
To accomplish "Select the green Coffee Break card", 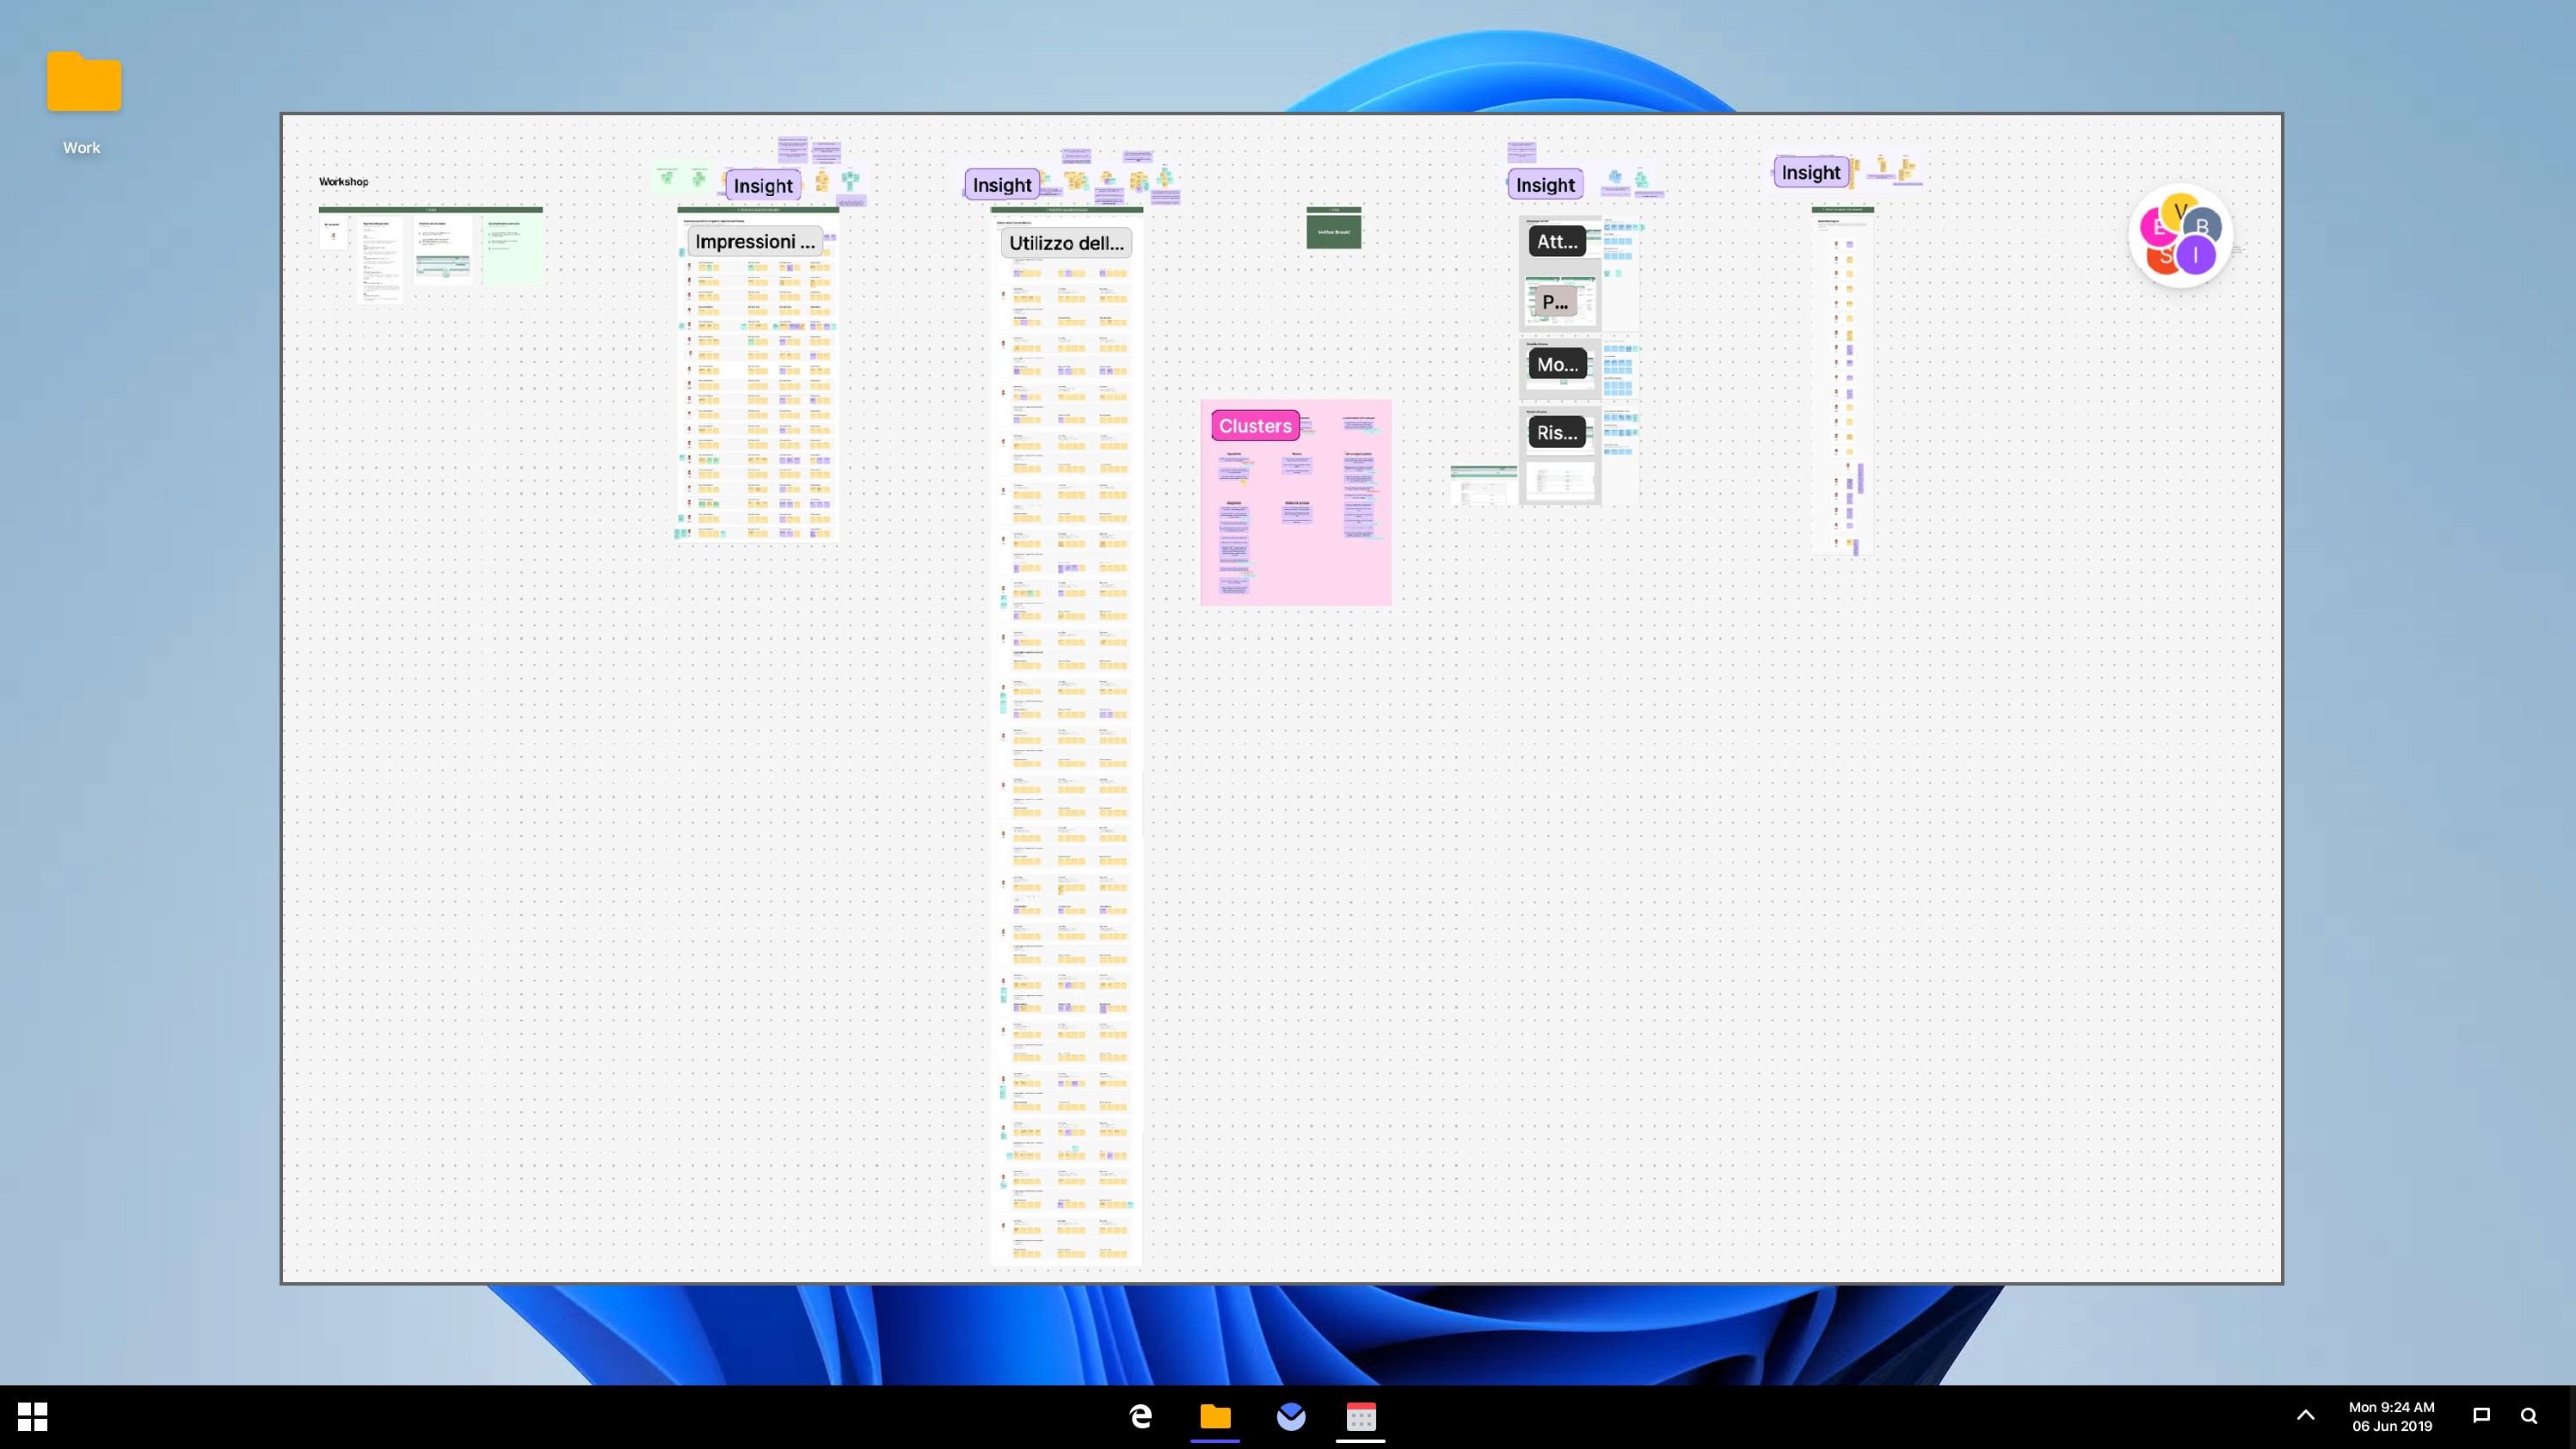I will (x=1334, y=231).
